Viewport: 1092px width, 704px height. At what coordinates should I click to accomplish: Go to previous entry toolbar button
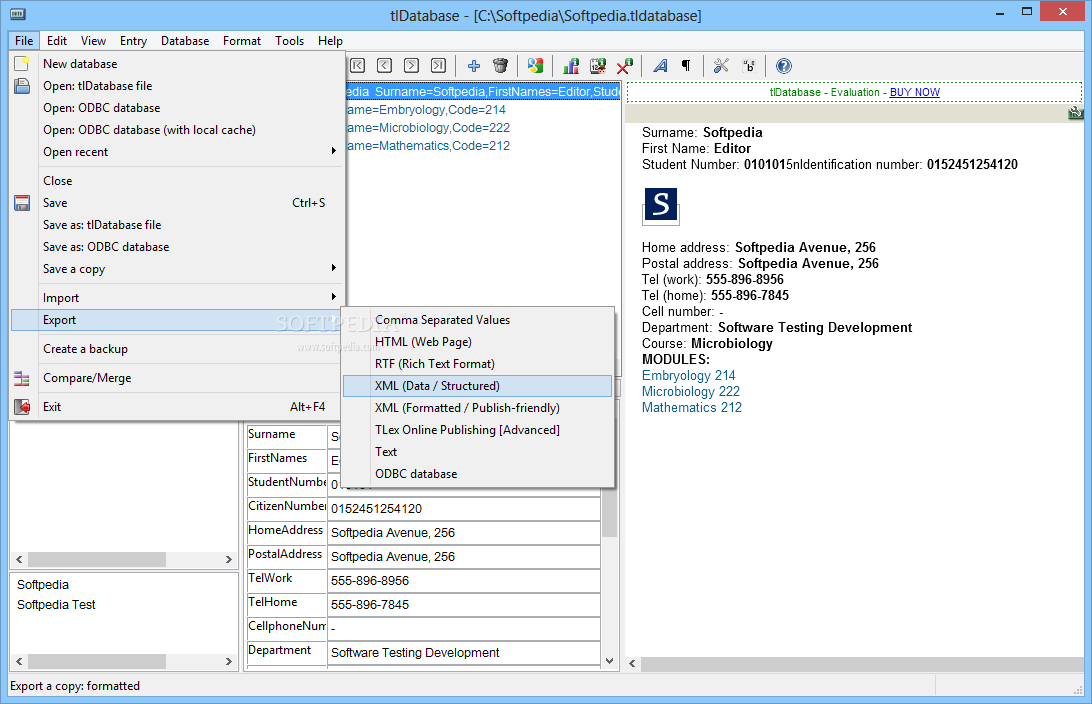point(384,66)
